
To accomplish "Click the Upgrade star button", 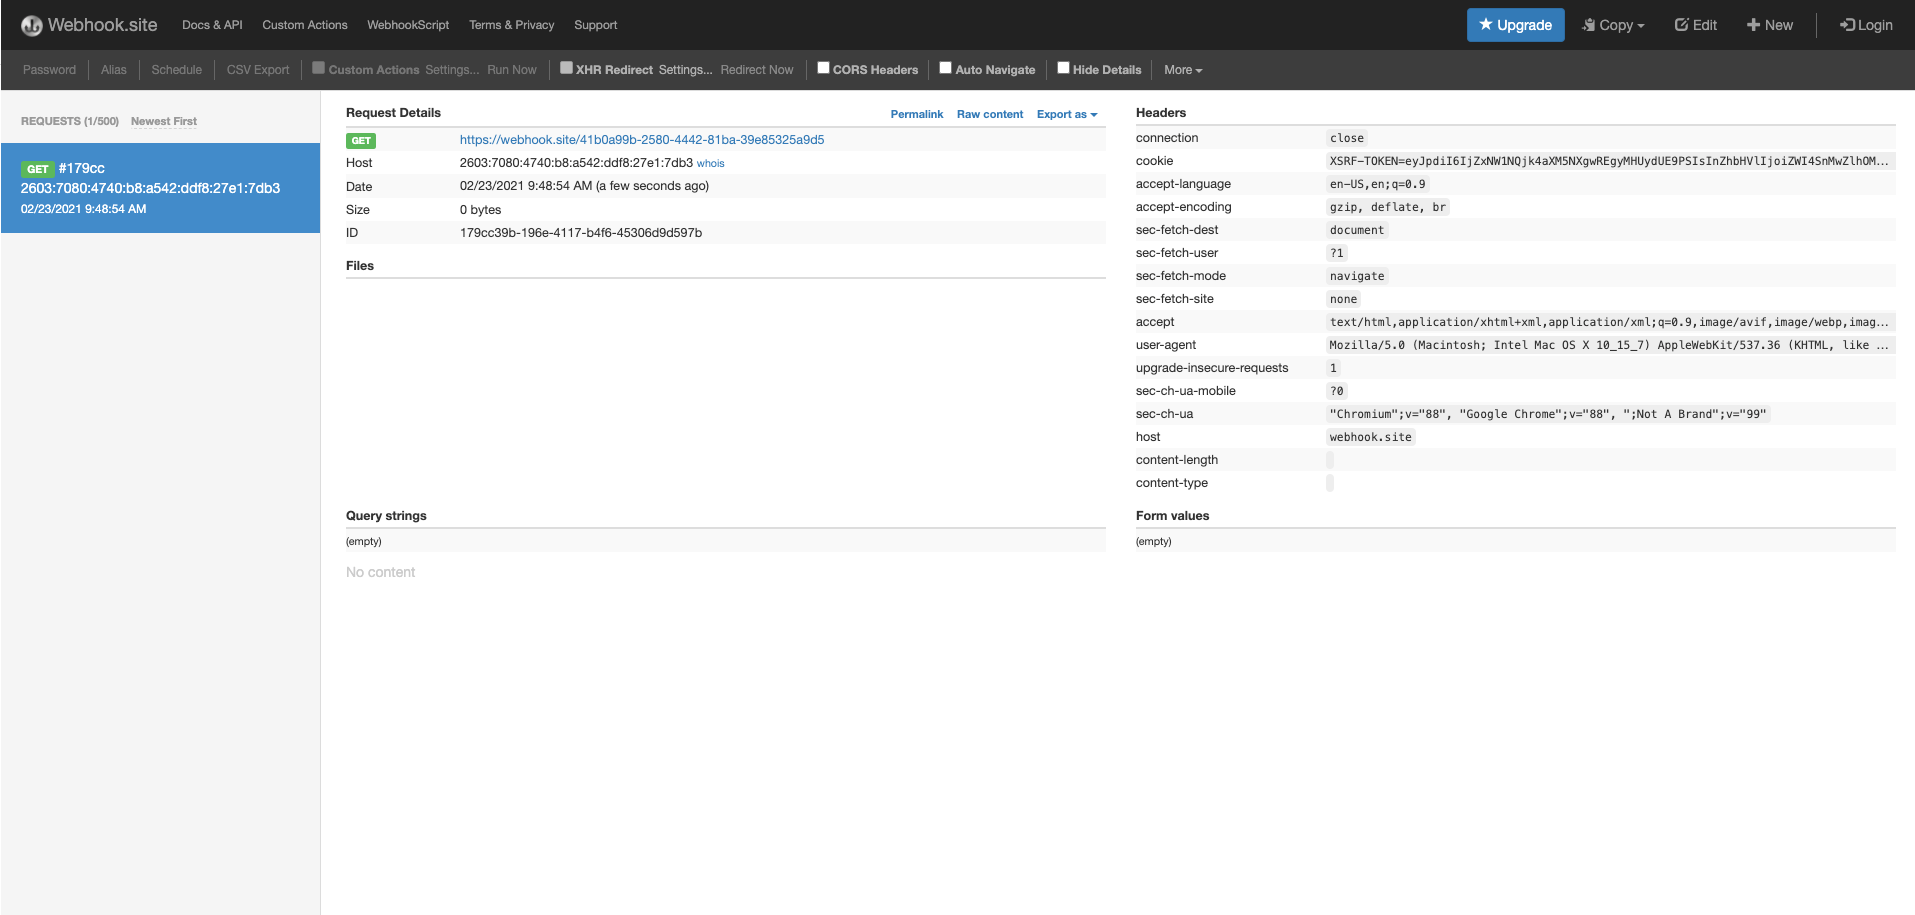I will pos(1515,25).
